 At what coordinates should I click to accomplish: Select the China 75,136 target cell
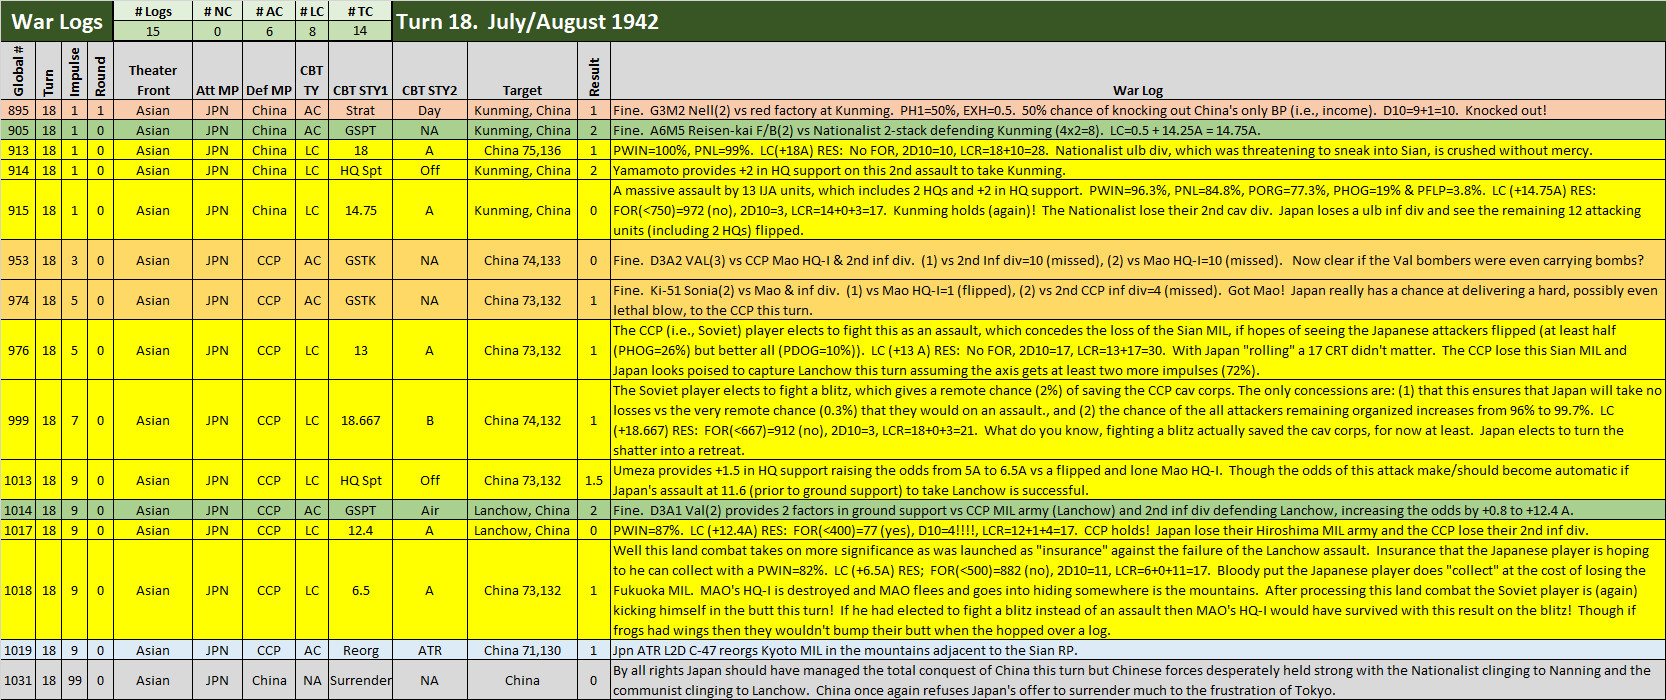522,150
